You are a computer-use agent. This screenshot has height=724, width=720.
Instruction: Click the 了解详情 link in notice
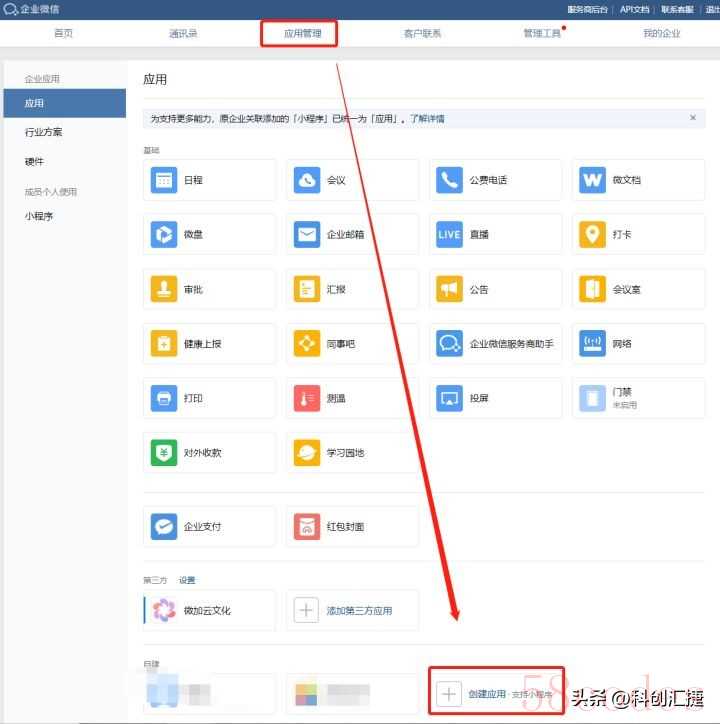pos(427,119)
